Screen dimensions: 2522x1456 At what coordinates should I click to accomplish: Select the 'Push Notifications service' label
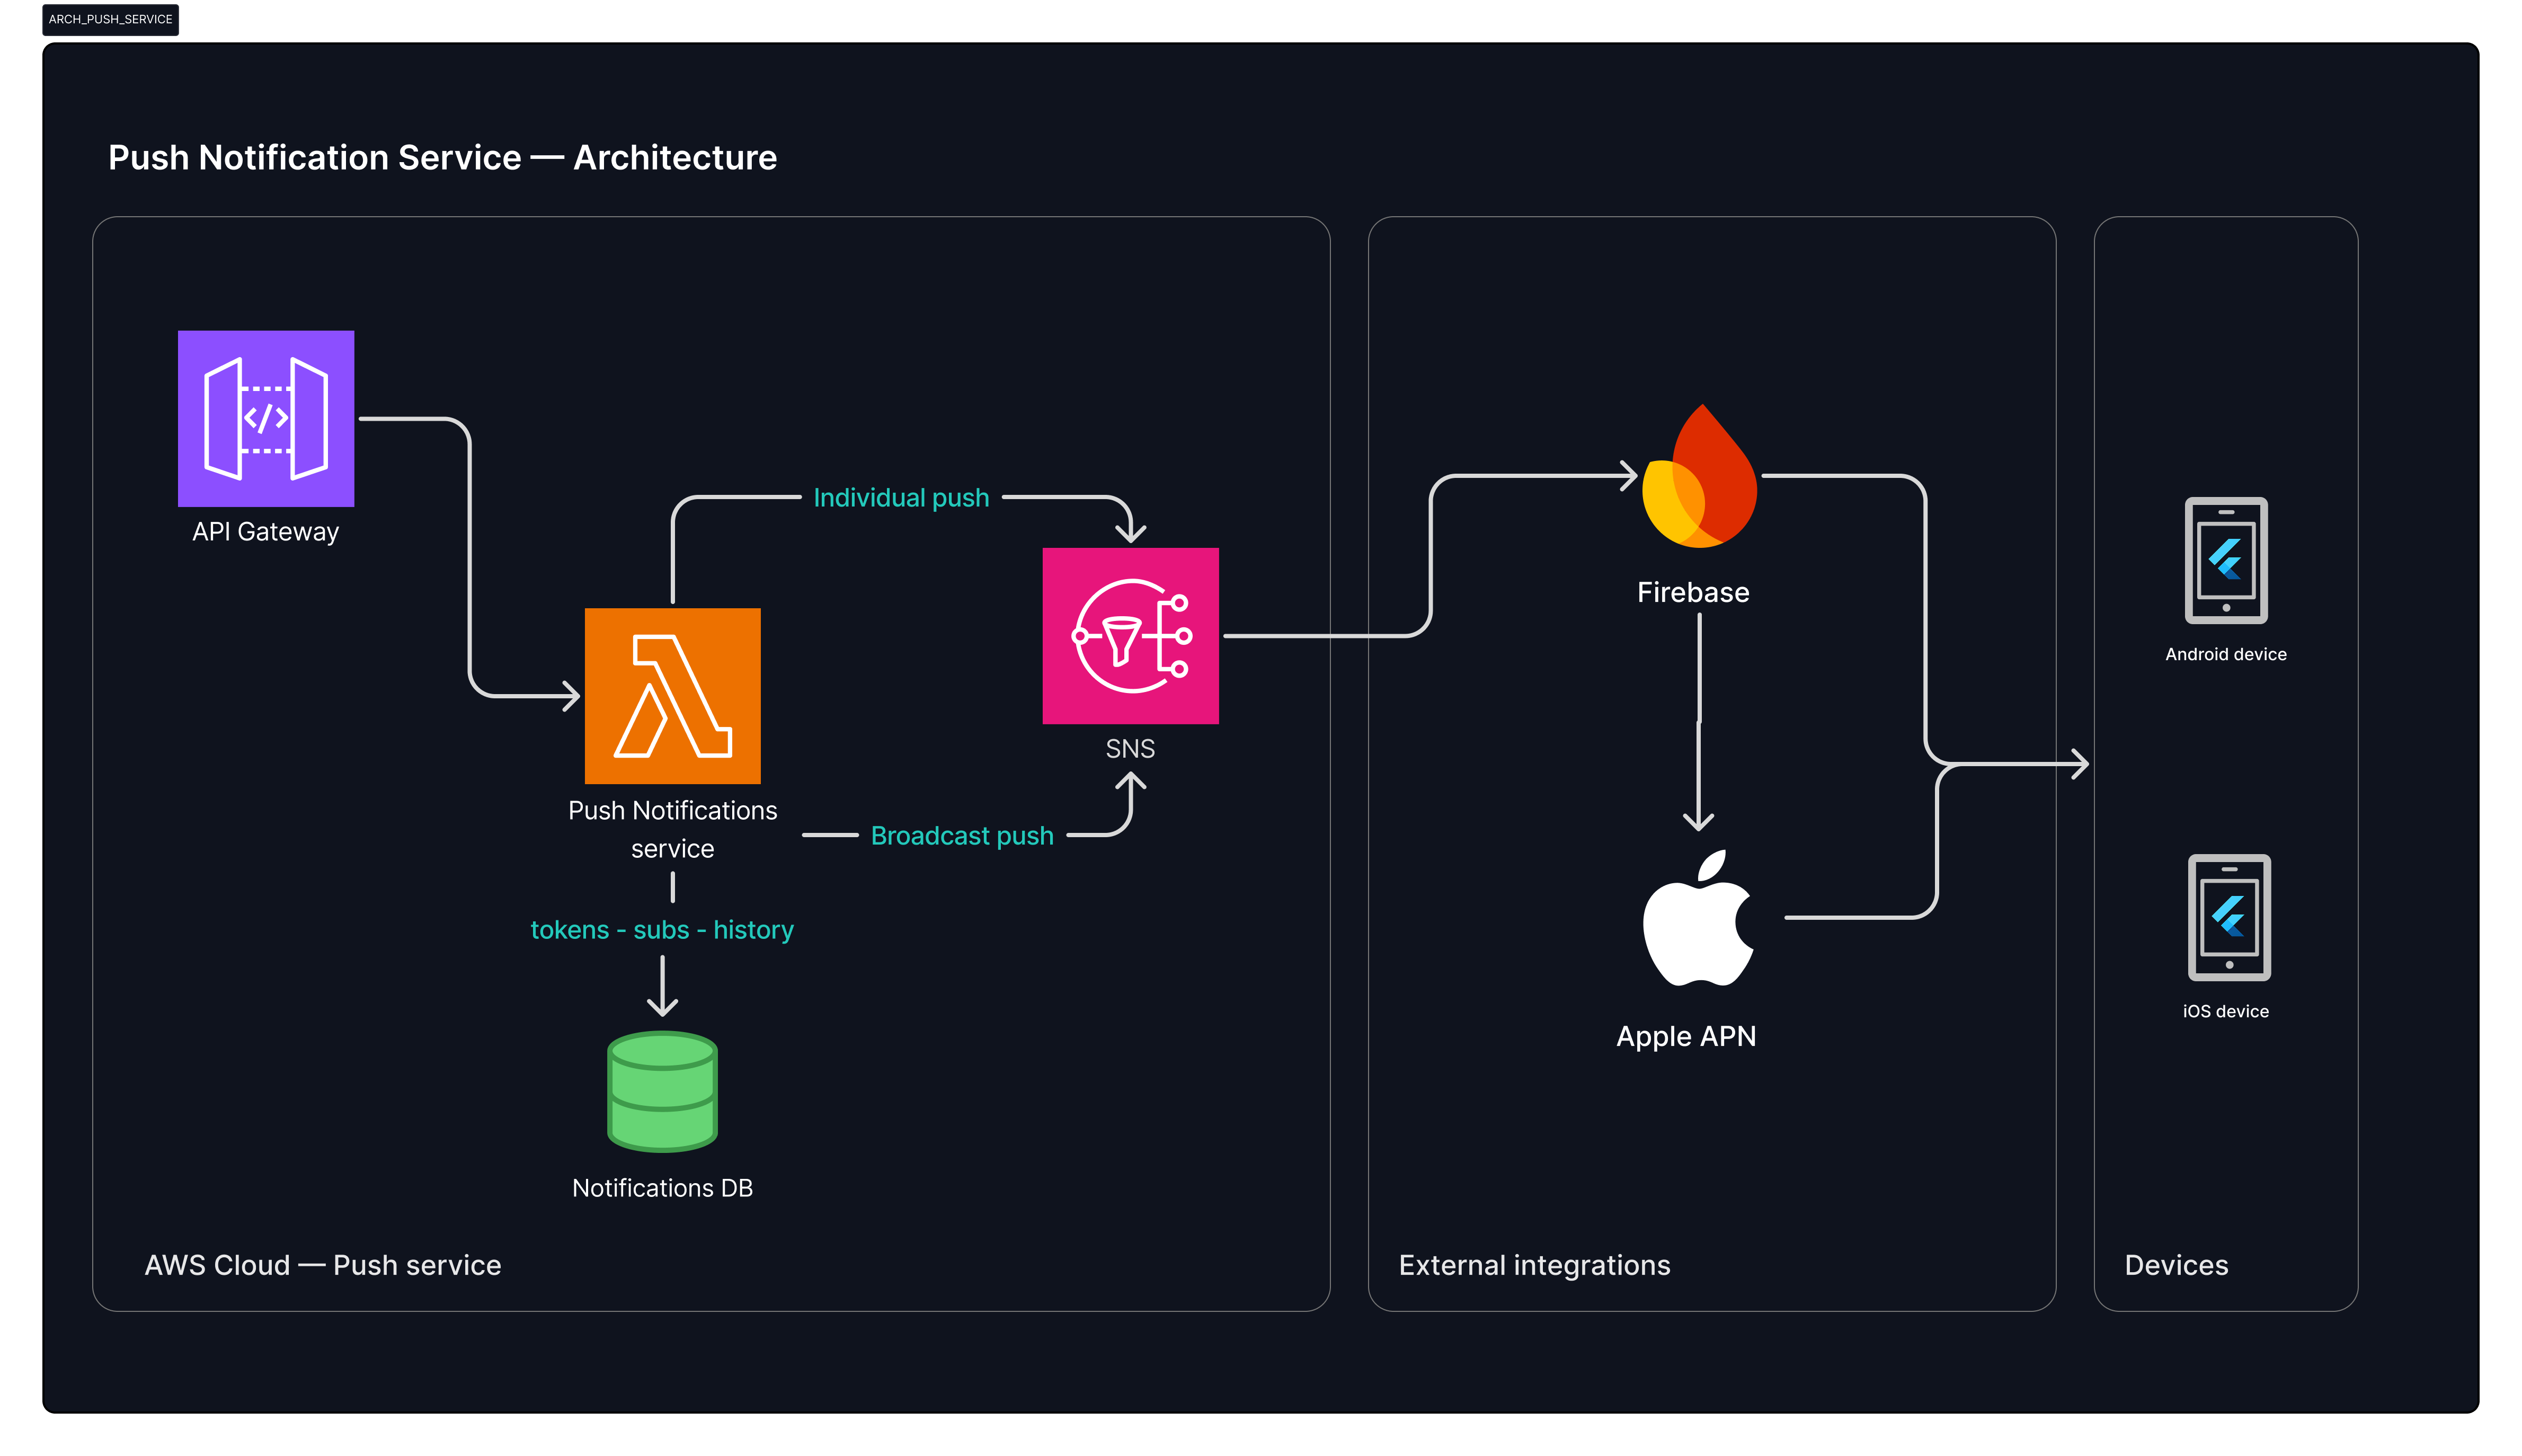(672, 829)
